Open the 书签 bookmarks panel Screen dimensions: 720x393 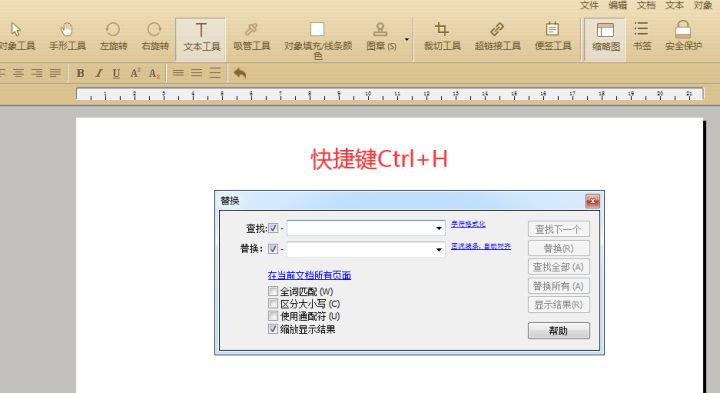coord(641,37)
